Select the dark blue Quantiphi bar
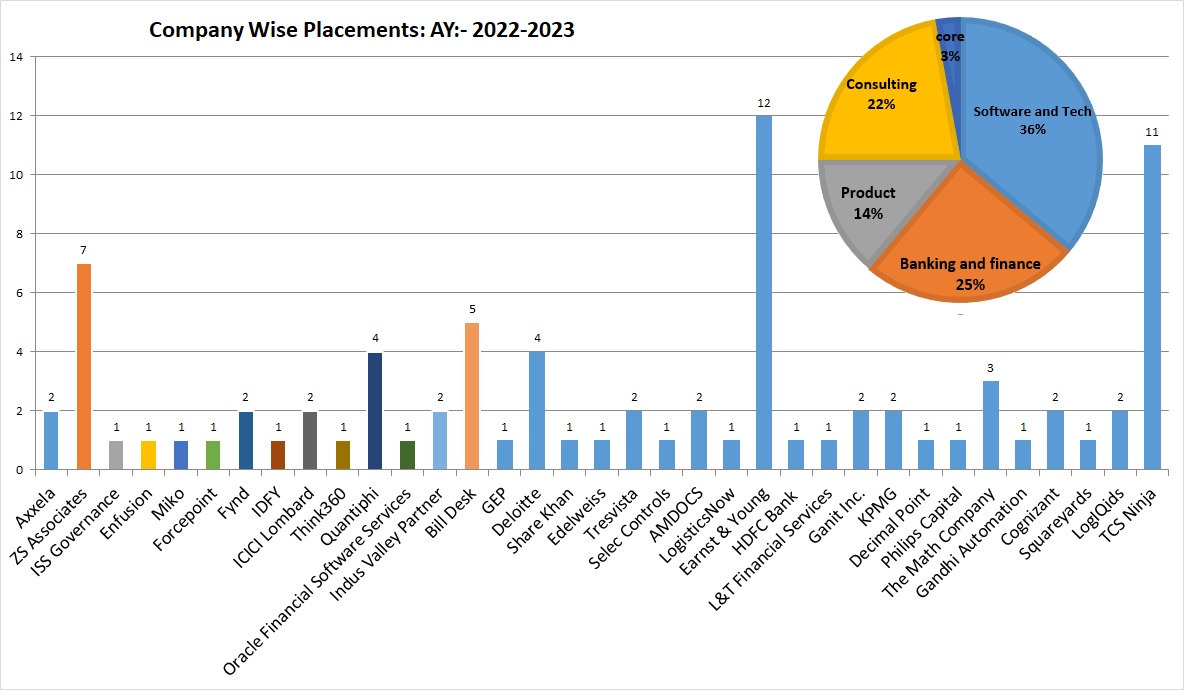The height and width of the screenshot is (696, 1192). (x=375, y=411)
